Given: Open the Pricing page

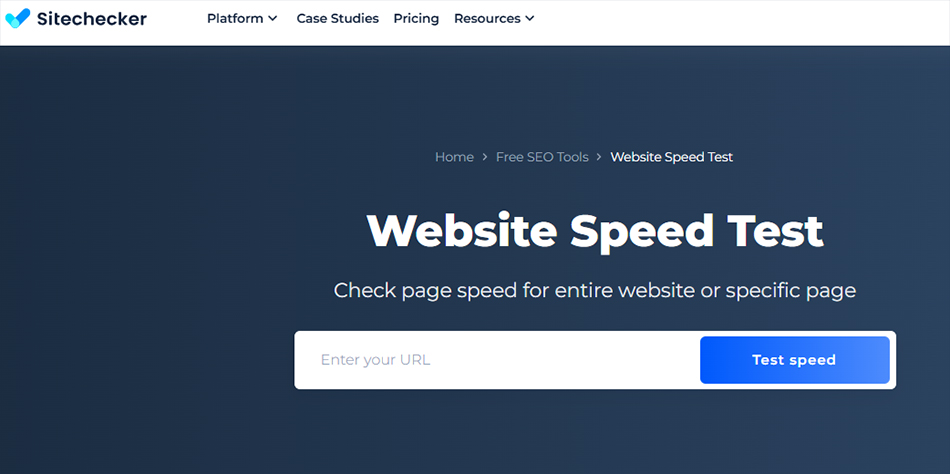Looking at the screenshot, I should coord(416,19).
